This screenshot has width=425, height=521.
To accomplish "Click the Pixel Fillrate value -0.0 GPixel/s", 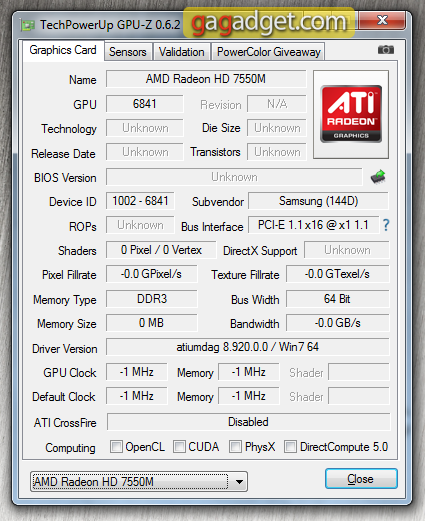I will tap(152, 274).
